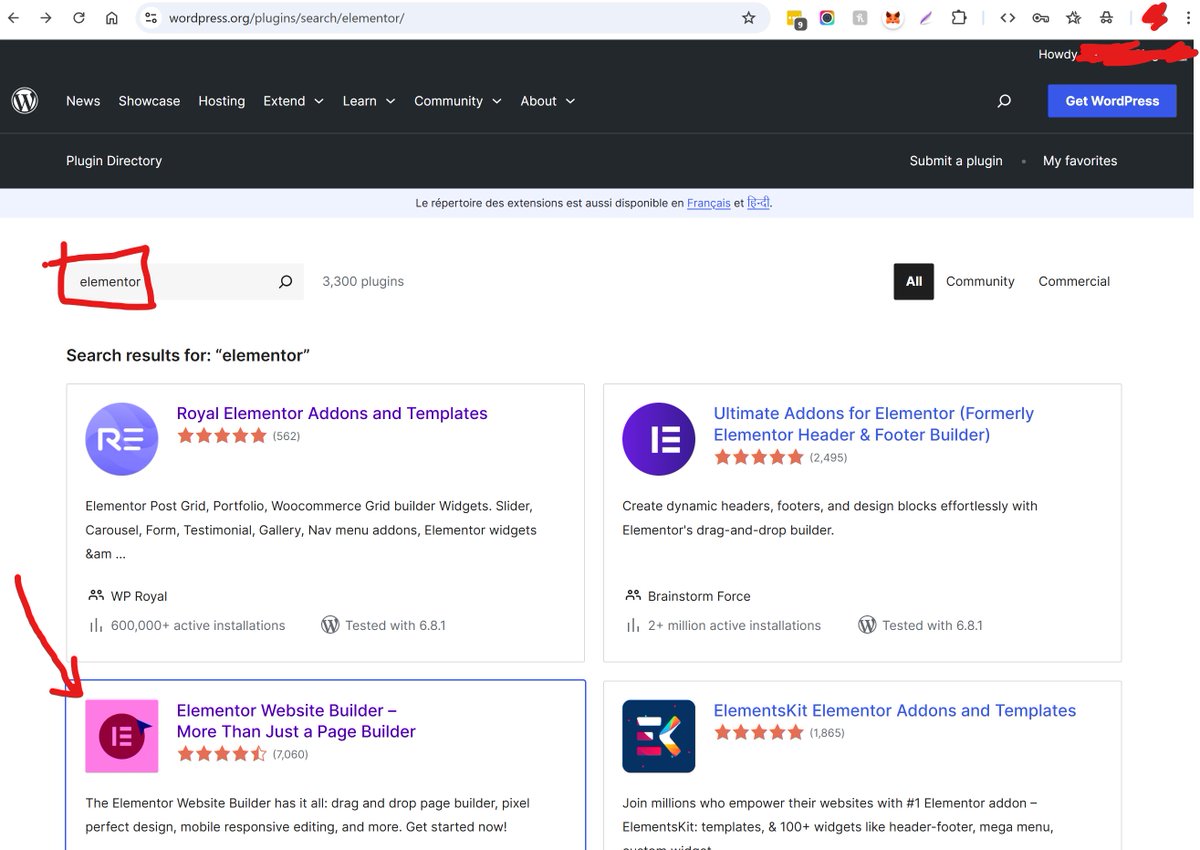
Task: Switch to the Commercial filter tab
Action: point(1074,282)
